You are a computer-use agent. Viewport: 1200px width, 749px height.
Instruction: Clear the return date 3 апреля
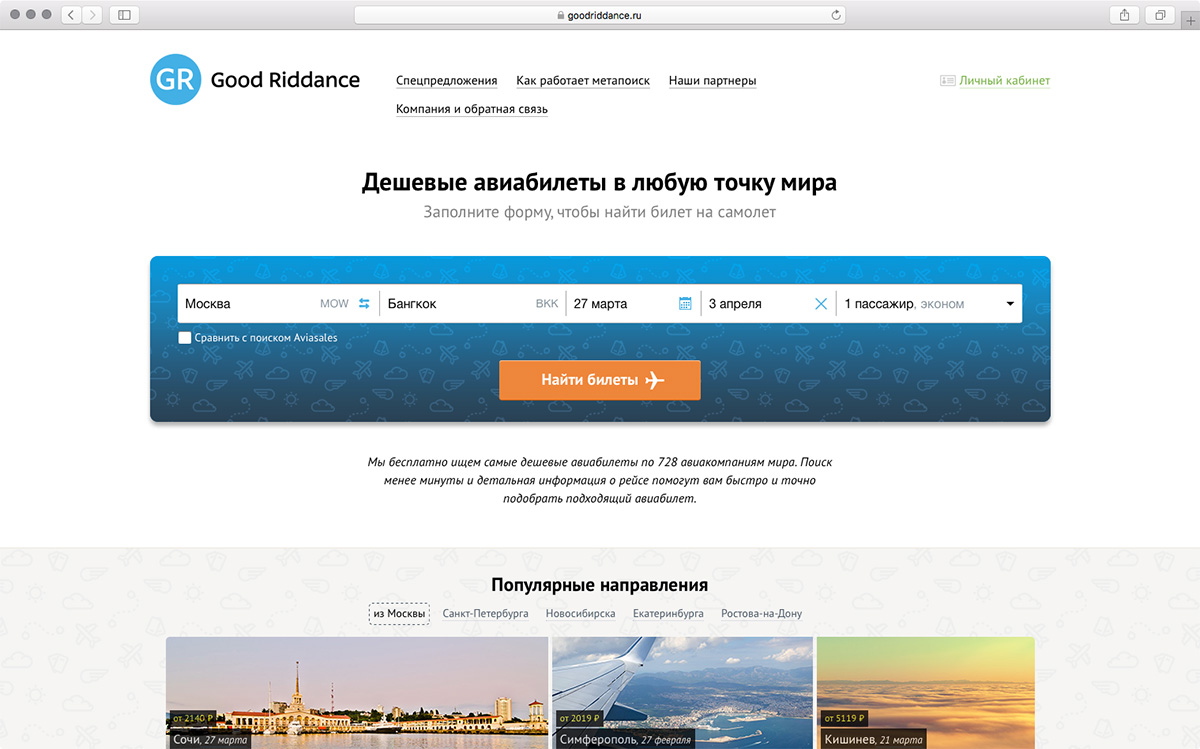point(821,304)
